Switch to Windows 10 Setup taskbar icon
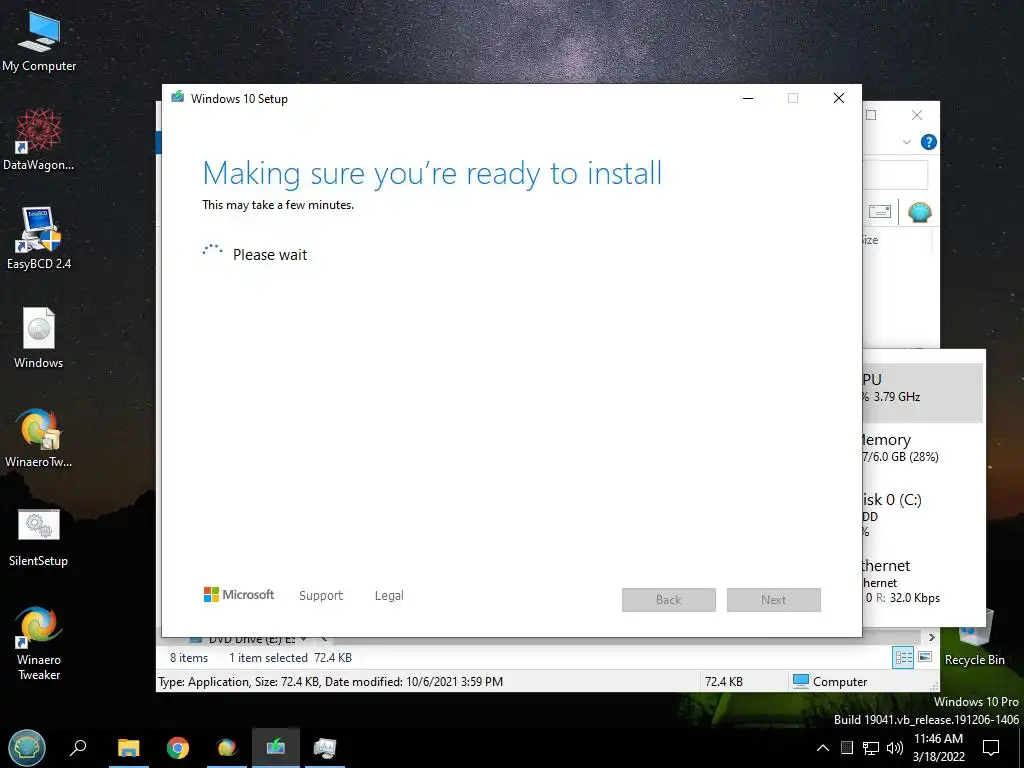Image resolution: width=1024 pixels, height=768 pixels. click(x=276, y=747)
